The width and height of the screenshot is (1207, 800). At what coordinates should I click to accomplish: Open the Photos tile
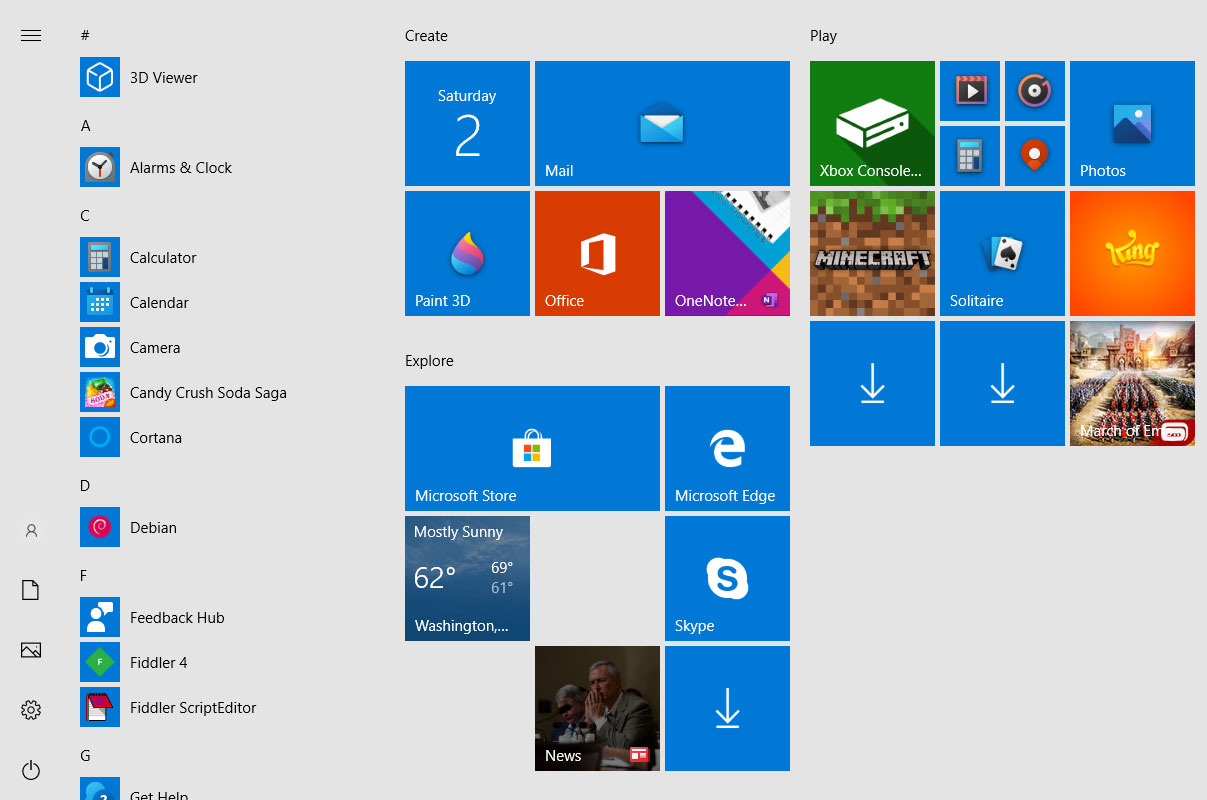tap(1132, 123)
